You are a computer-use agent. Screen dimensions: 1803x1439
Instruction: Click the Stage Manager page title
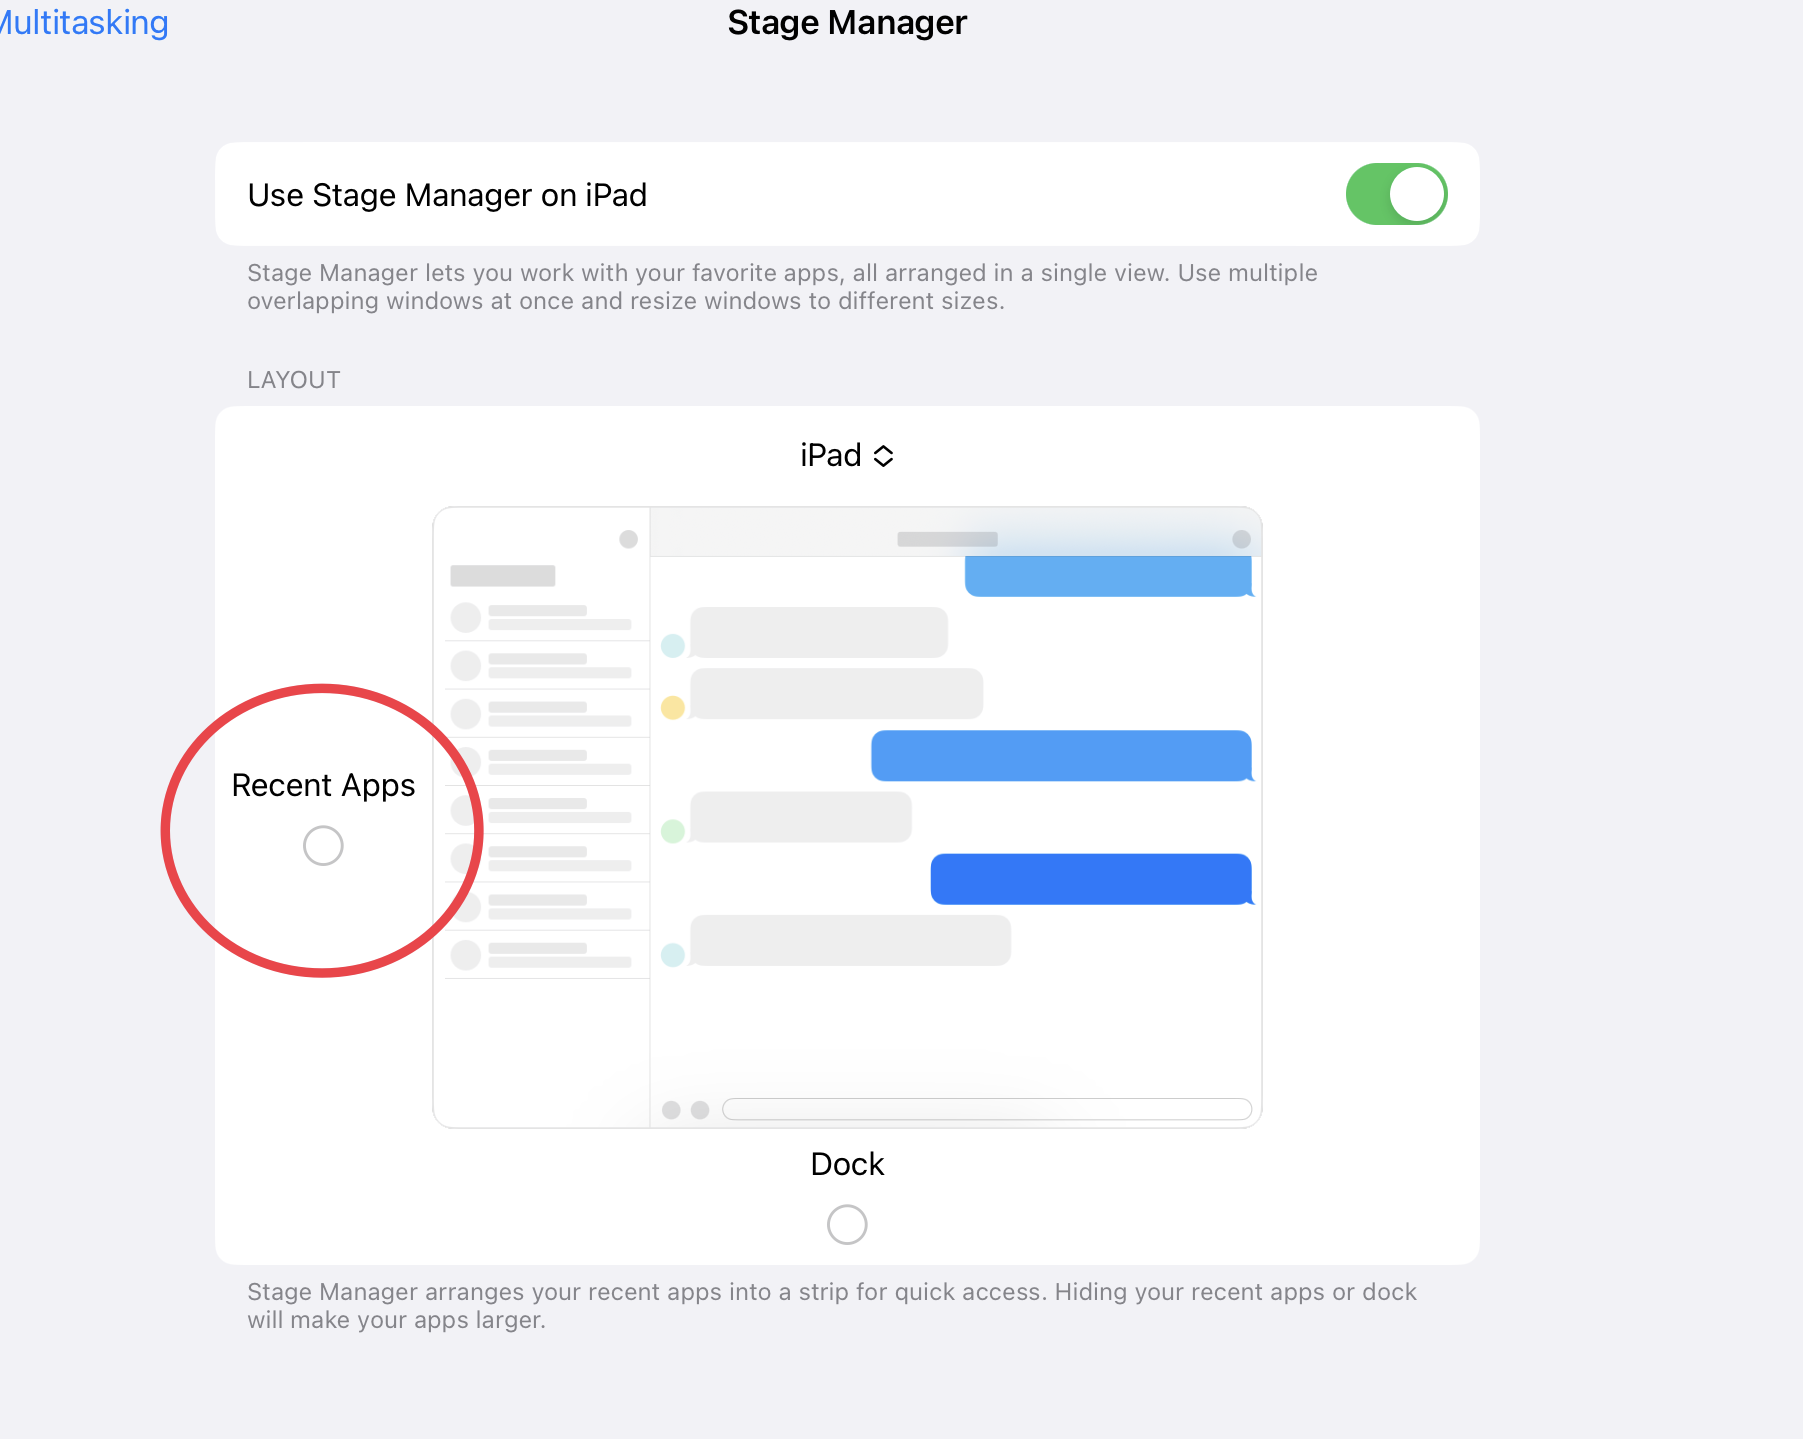(x=847, y=22)
